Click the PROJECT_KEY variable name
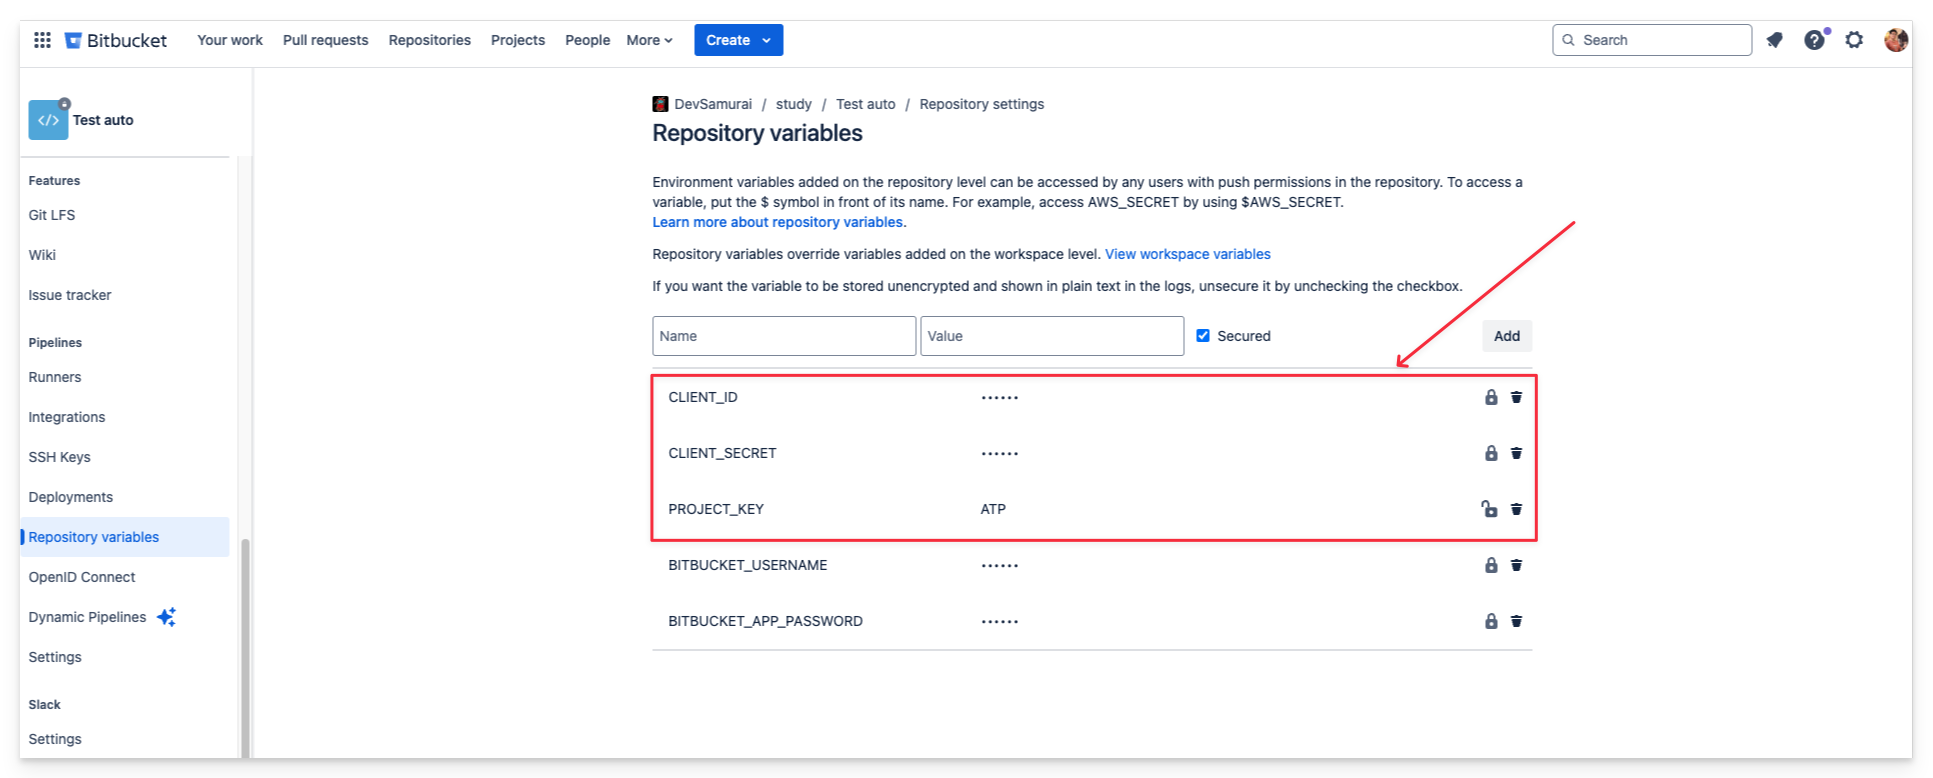 pos(716,509)
